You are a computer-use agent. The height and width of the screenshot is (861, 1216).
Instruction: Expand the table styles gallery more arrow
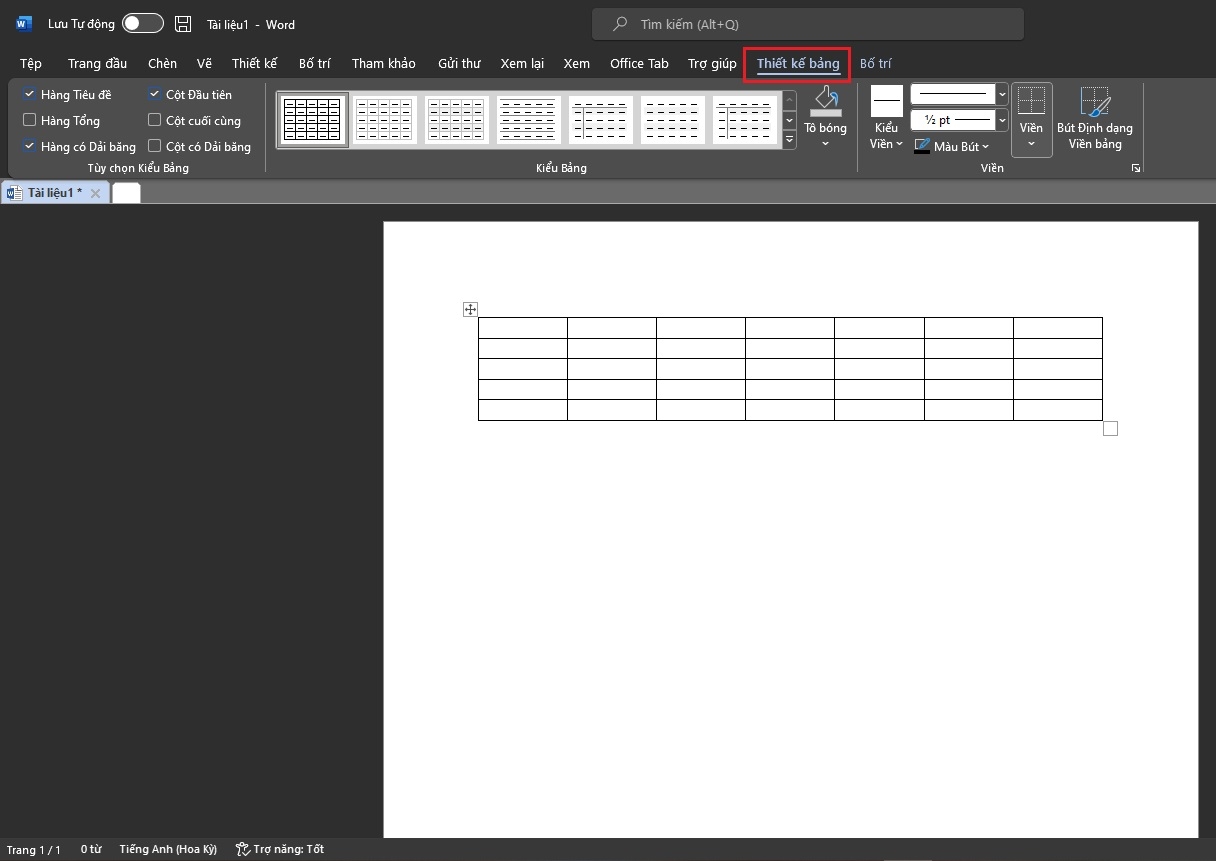pyautogui.click(x=789, y=141)
